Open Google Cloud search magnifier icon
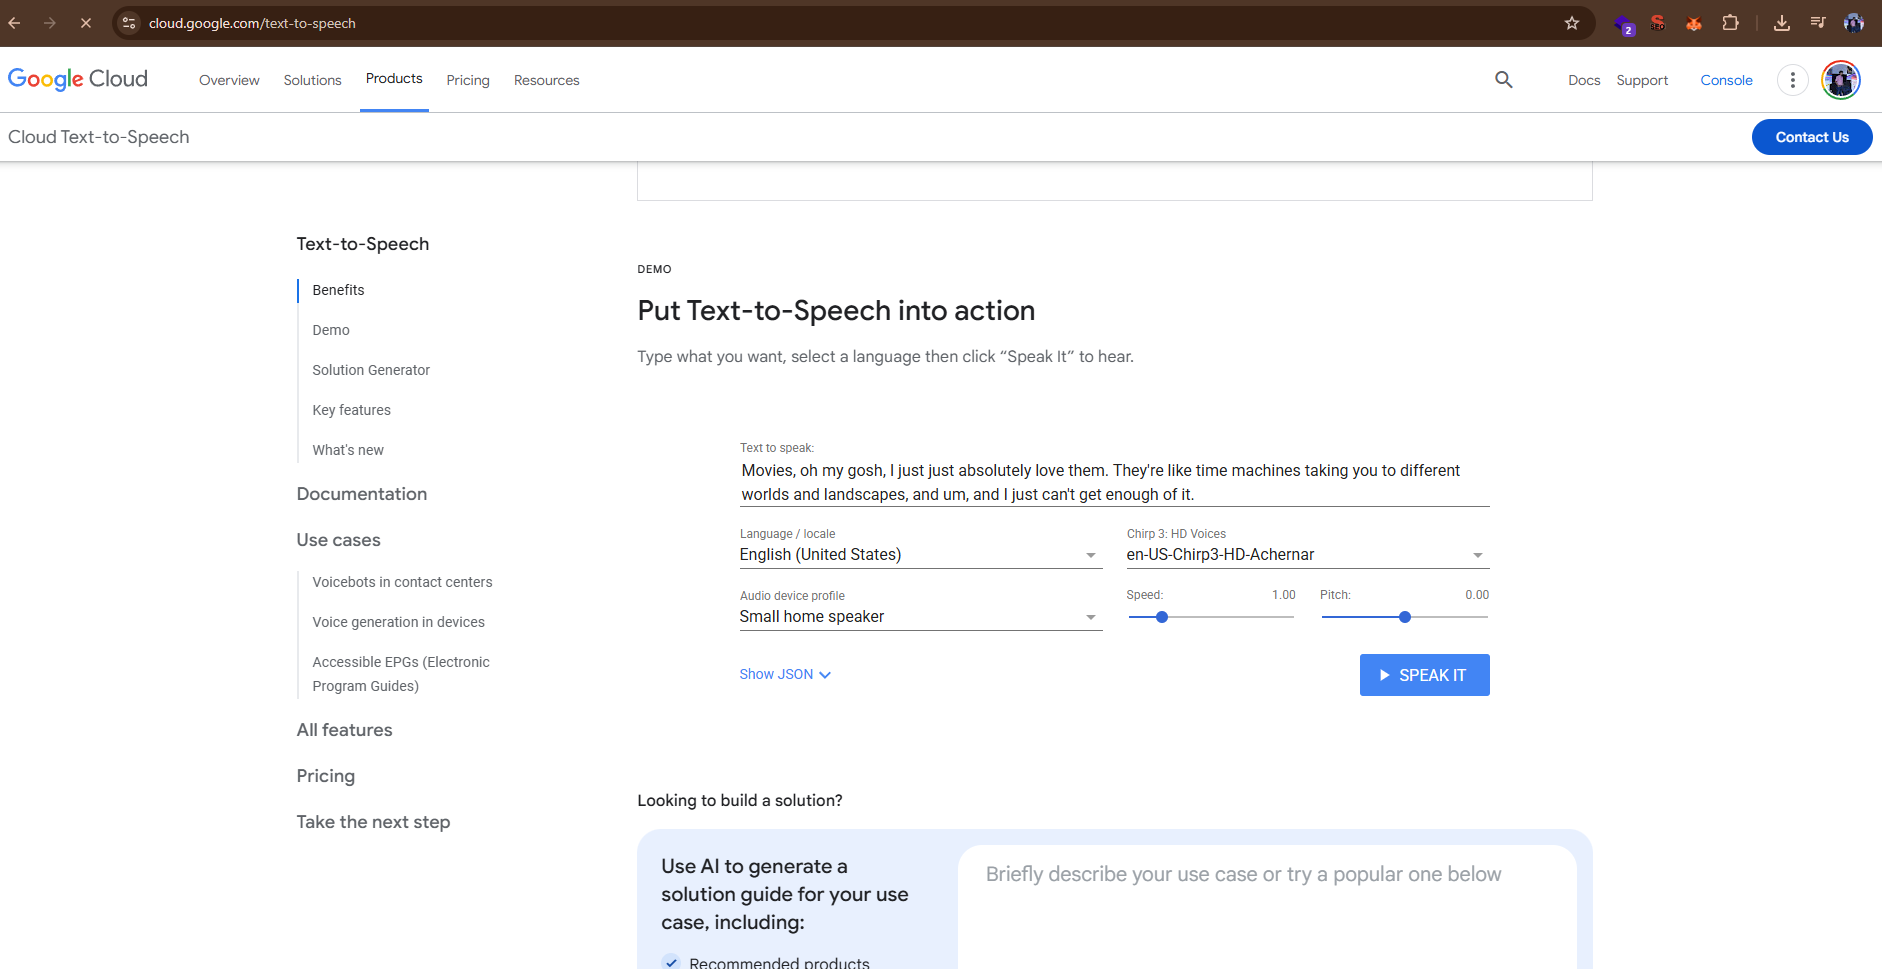Viewport: 1882px width, 969px height. click(x=1504, y=80)
